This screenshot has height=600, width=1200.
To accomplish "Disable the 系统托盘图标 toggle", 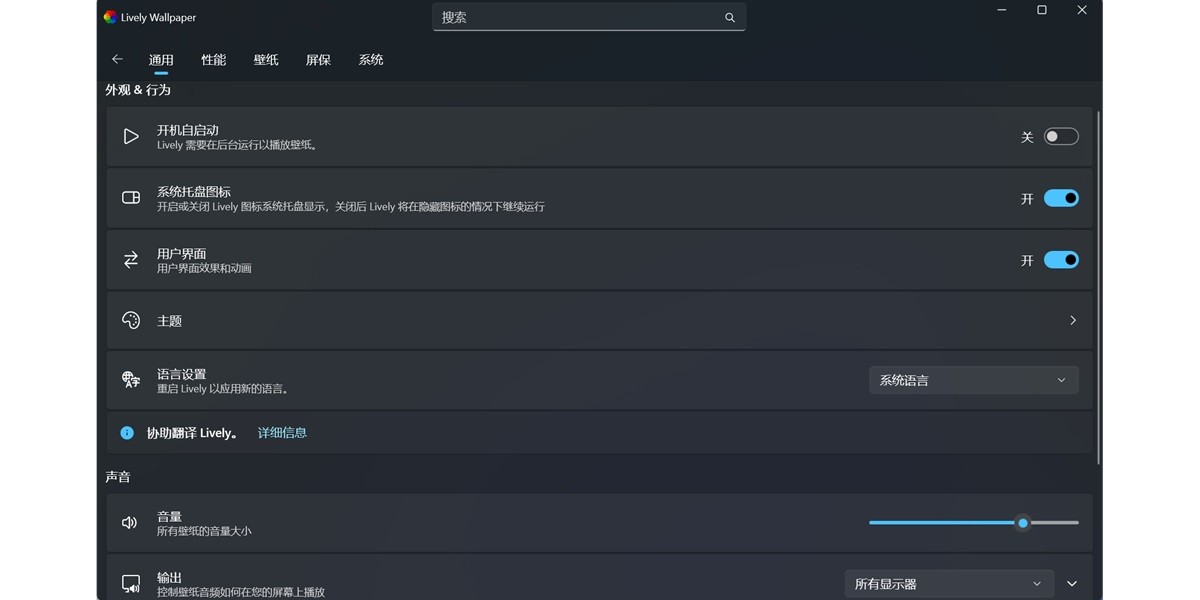I will (x=1061, y=198).
